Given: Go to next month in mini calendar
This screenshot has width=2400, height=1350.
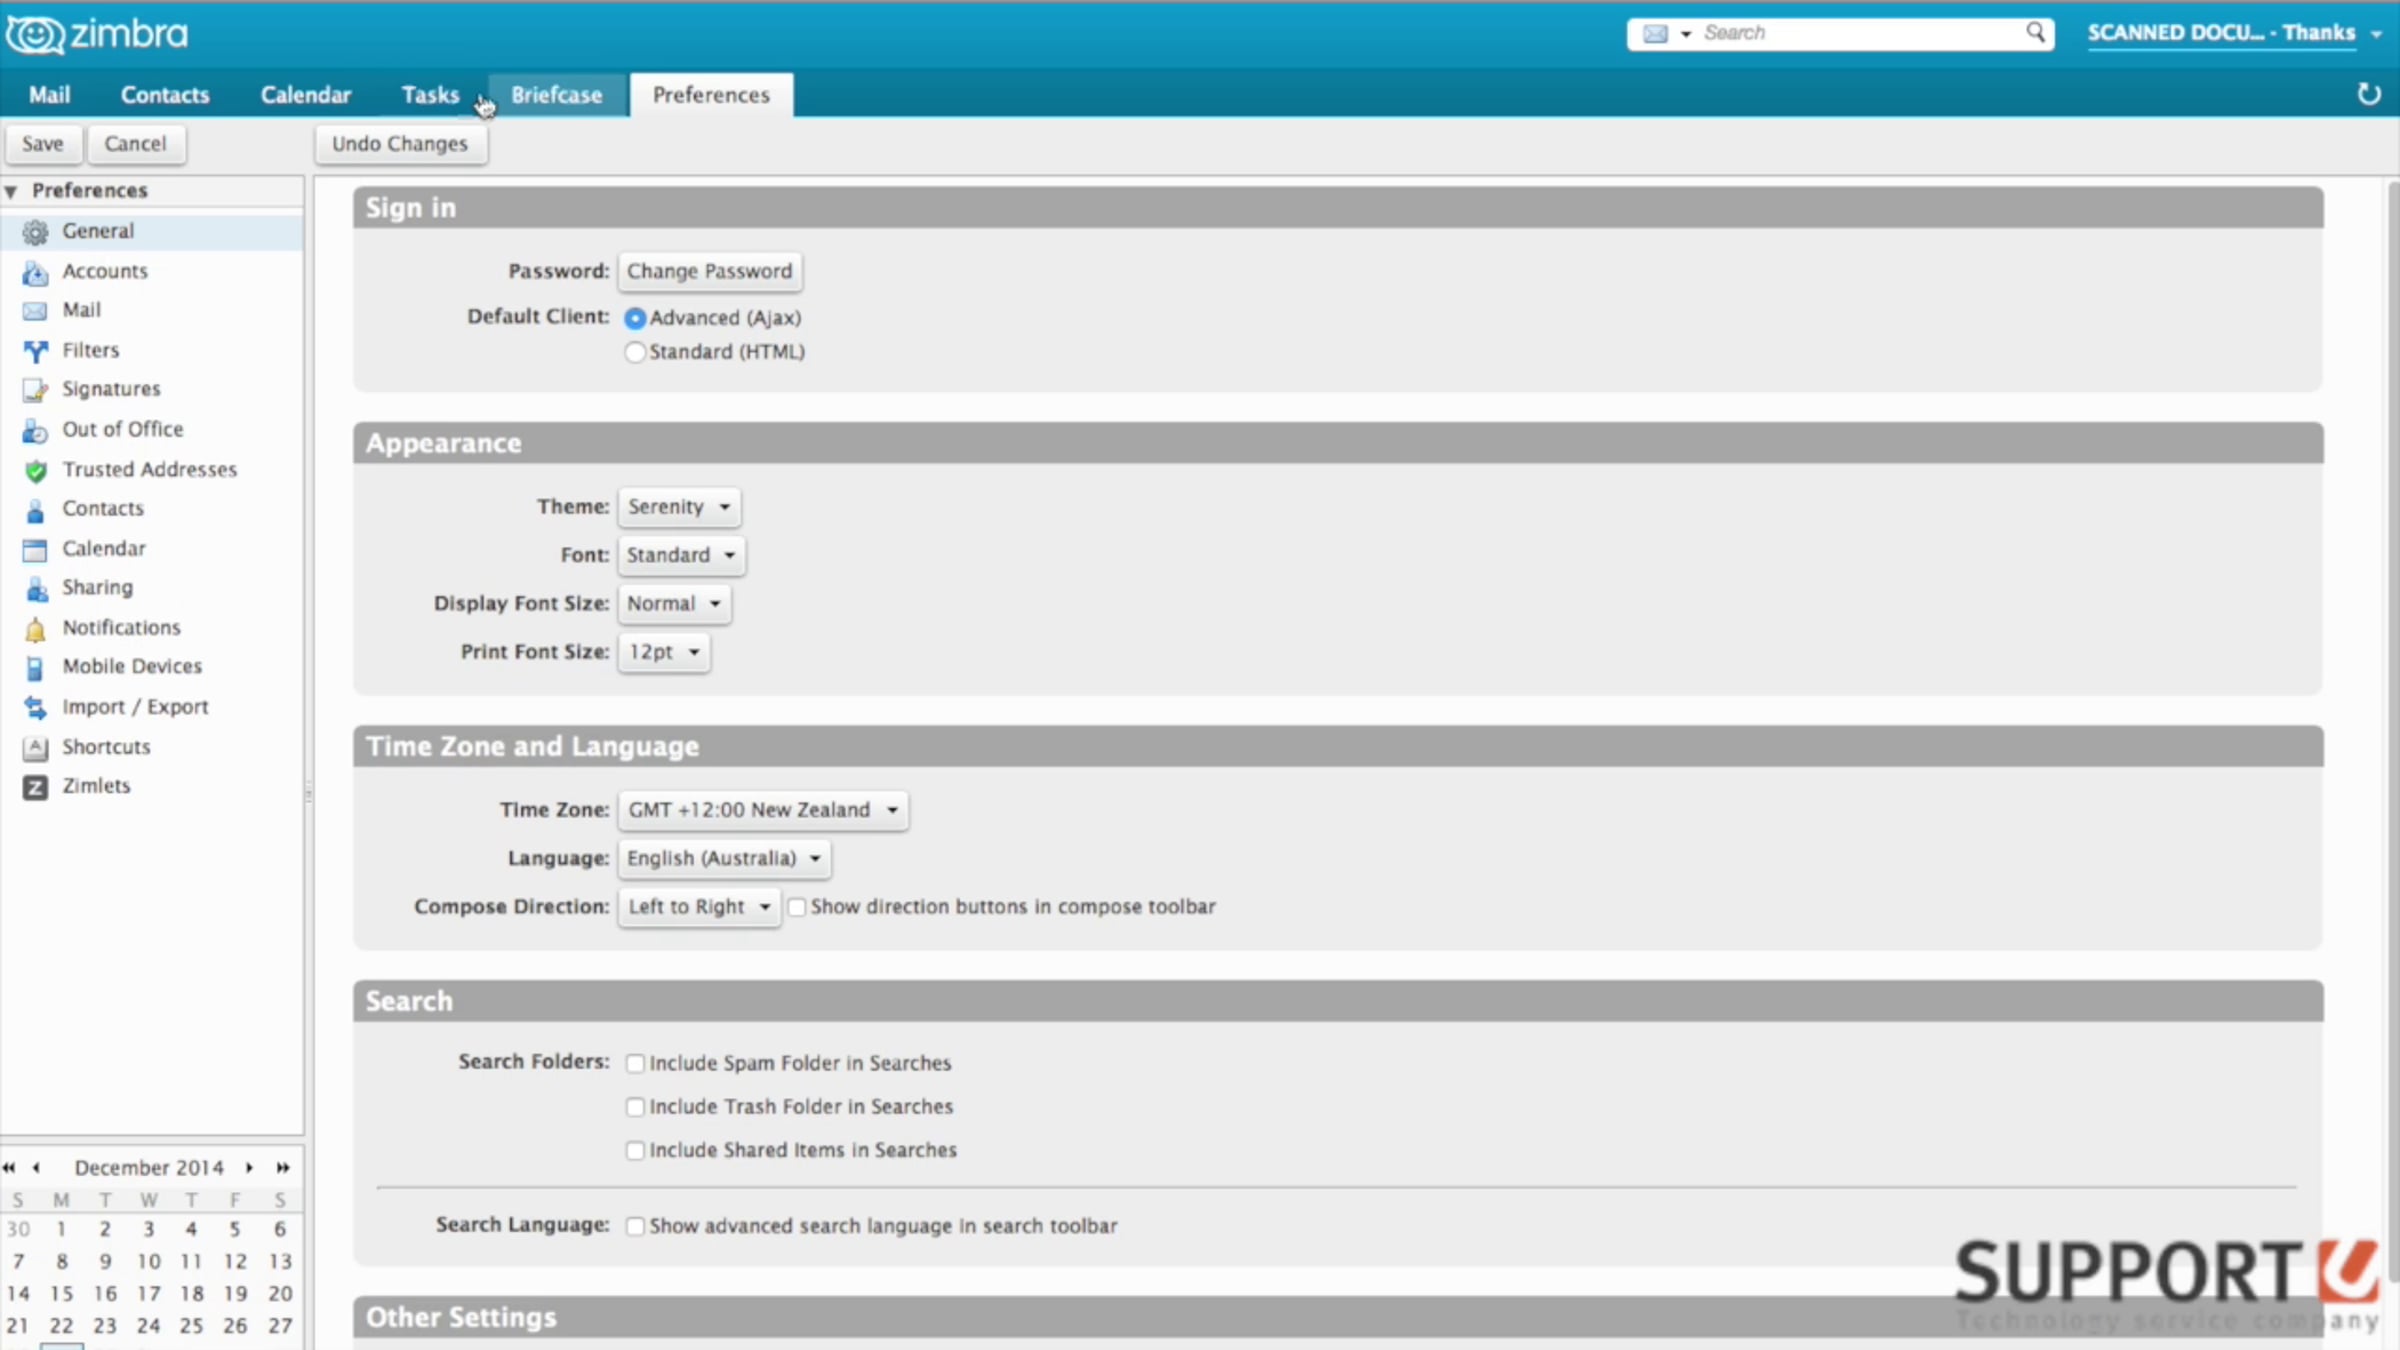Looking at the screenshot, I should point(249,1167).
